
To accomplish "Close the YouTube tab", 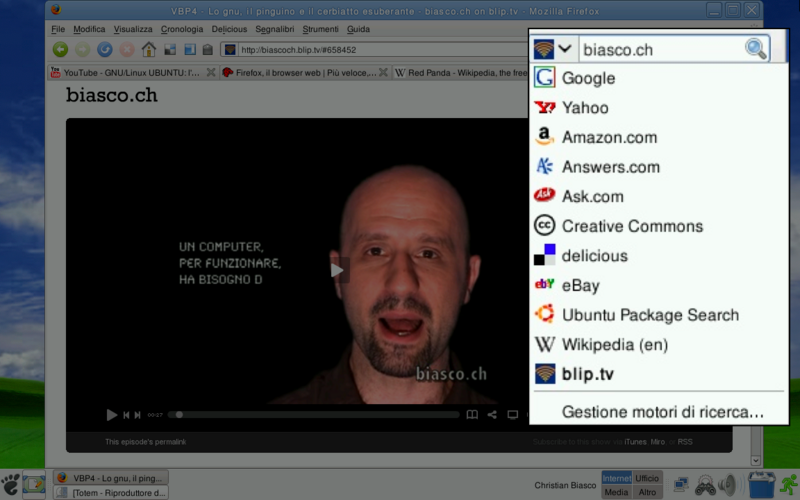I will 210,73.
